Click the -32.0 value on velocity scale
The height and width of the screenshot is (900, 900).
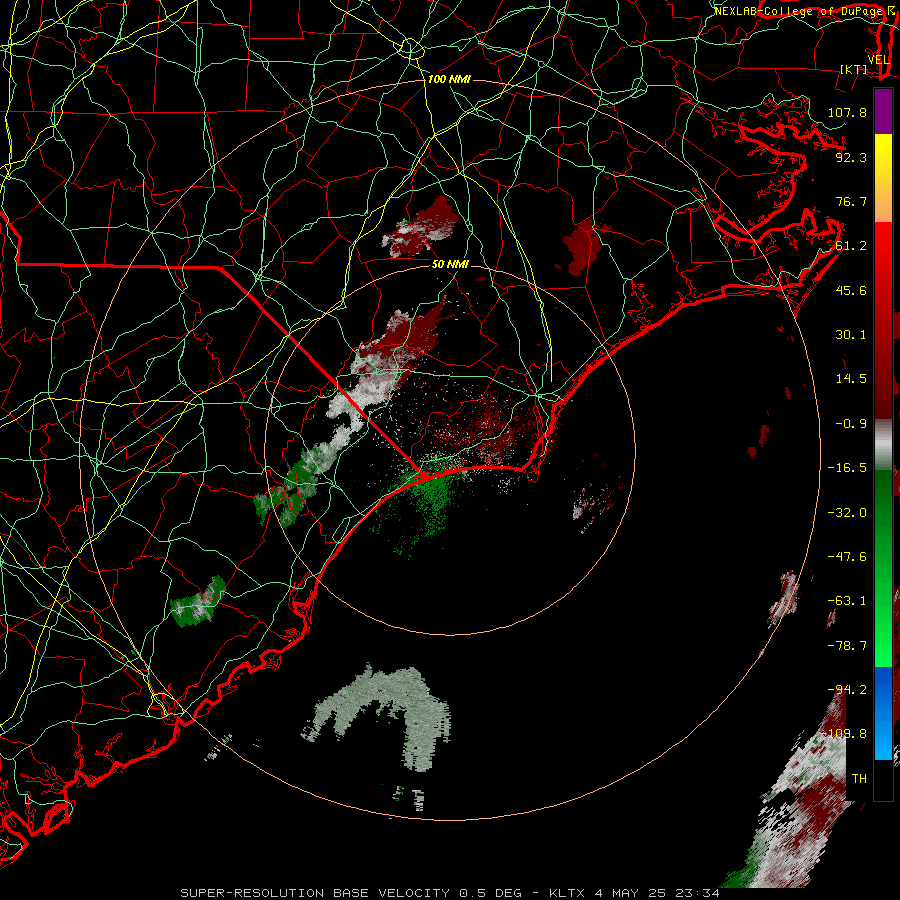(847, 513)
